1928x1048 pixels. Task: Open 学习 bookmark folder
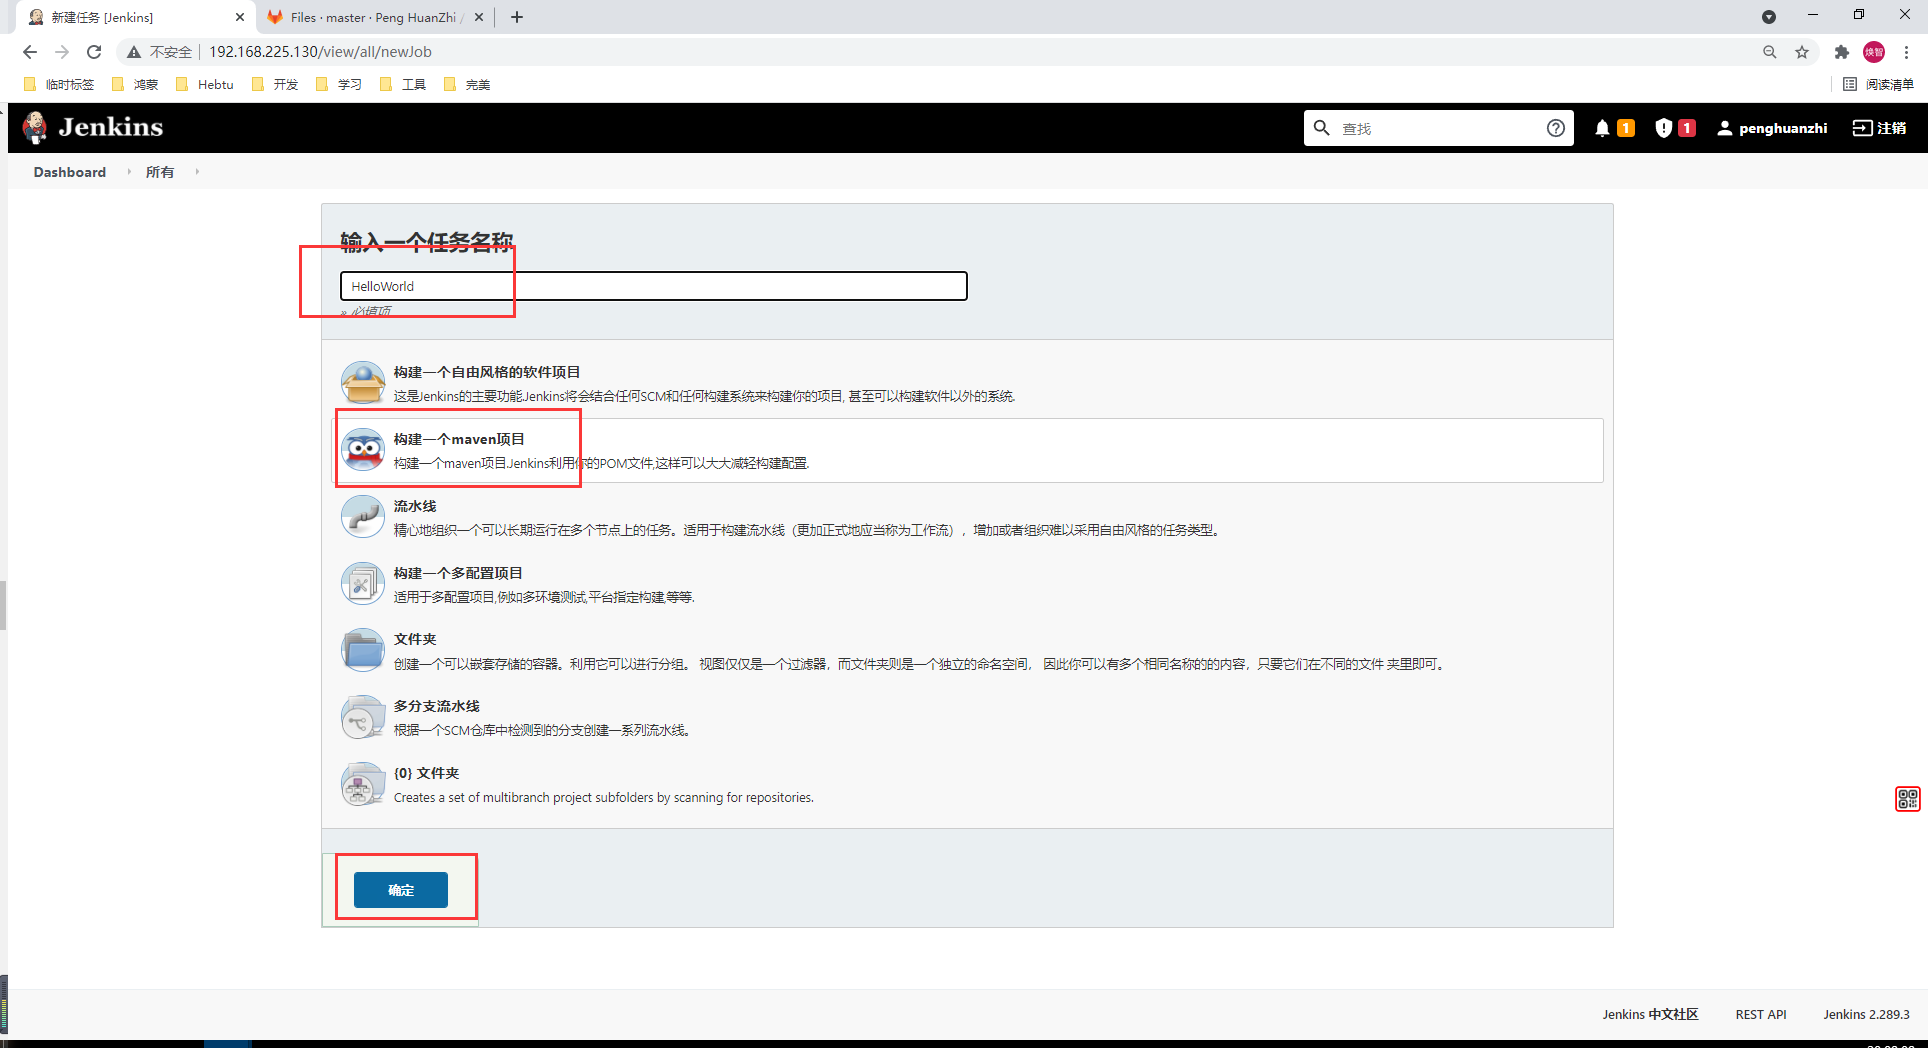click(x=339, y=84)
